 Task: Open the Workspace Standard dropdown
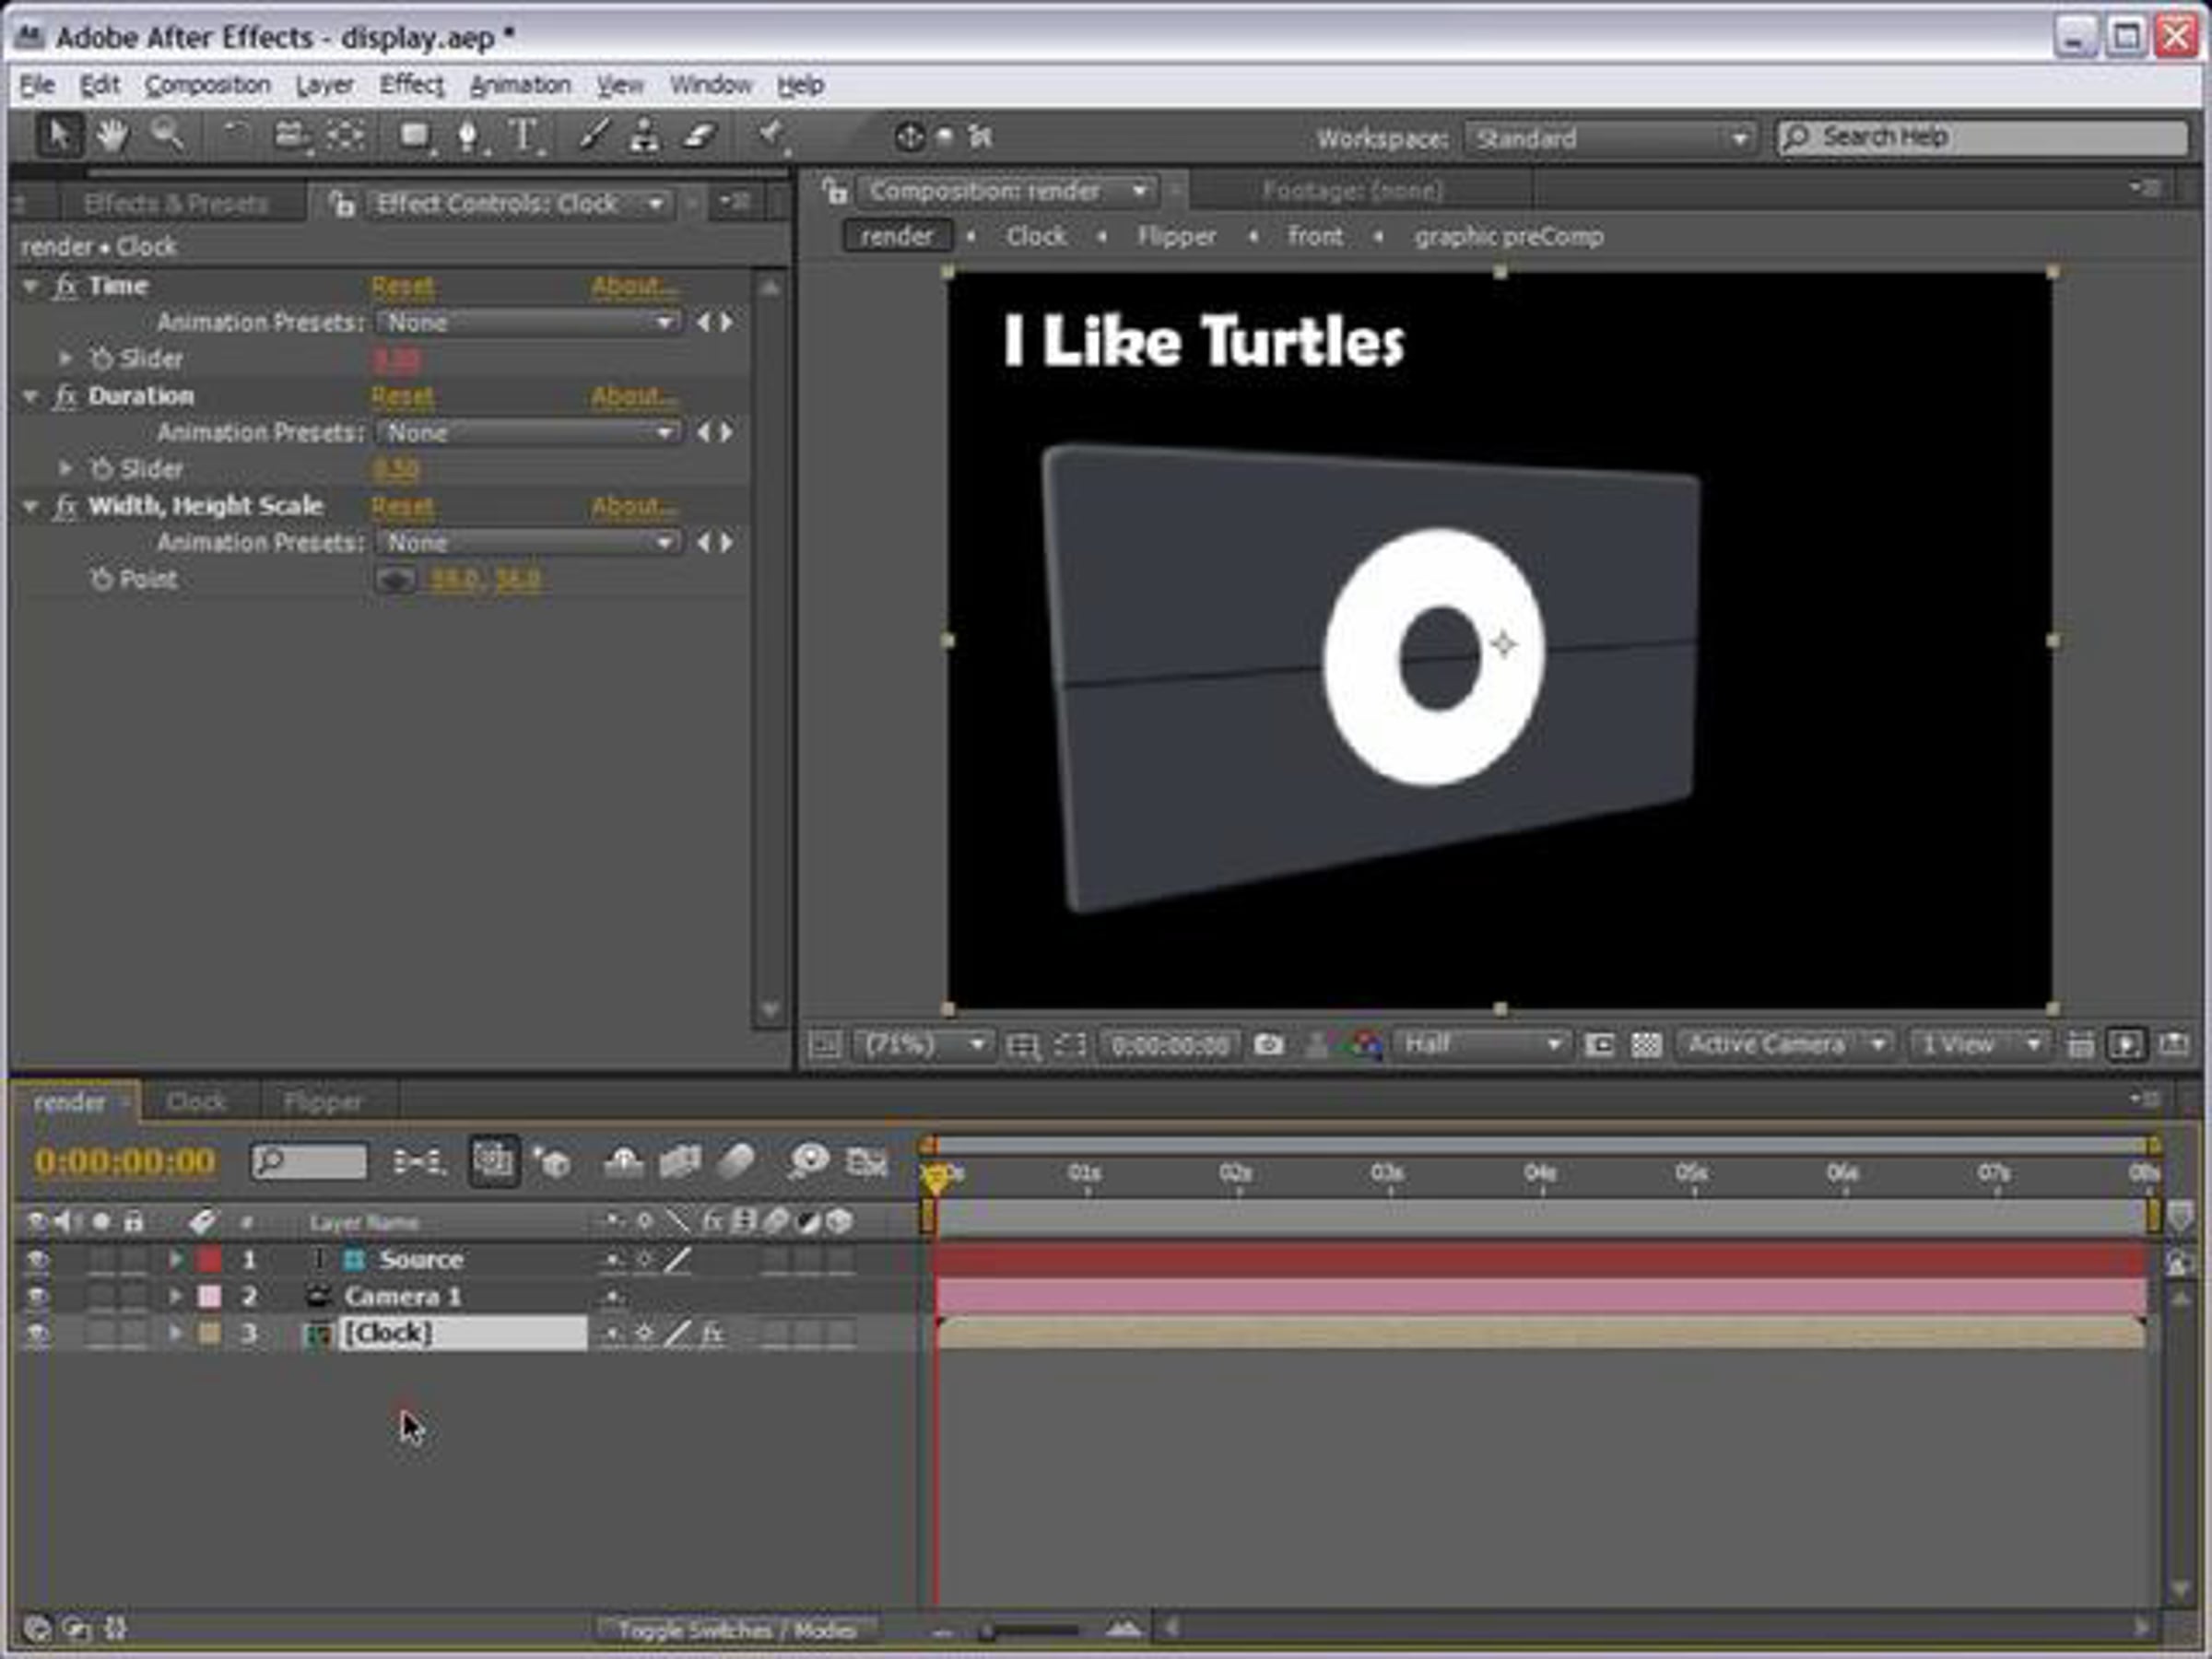1610,138
